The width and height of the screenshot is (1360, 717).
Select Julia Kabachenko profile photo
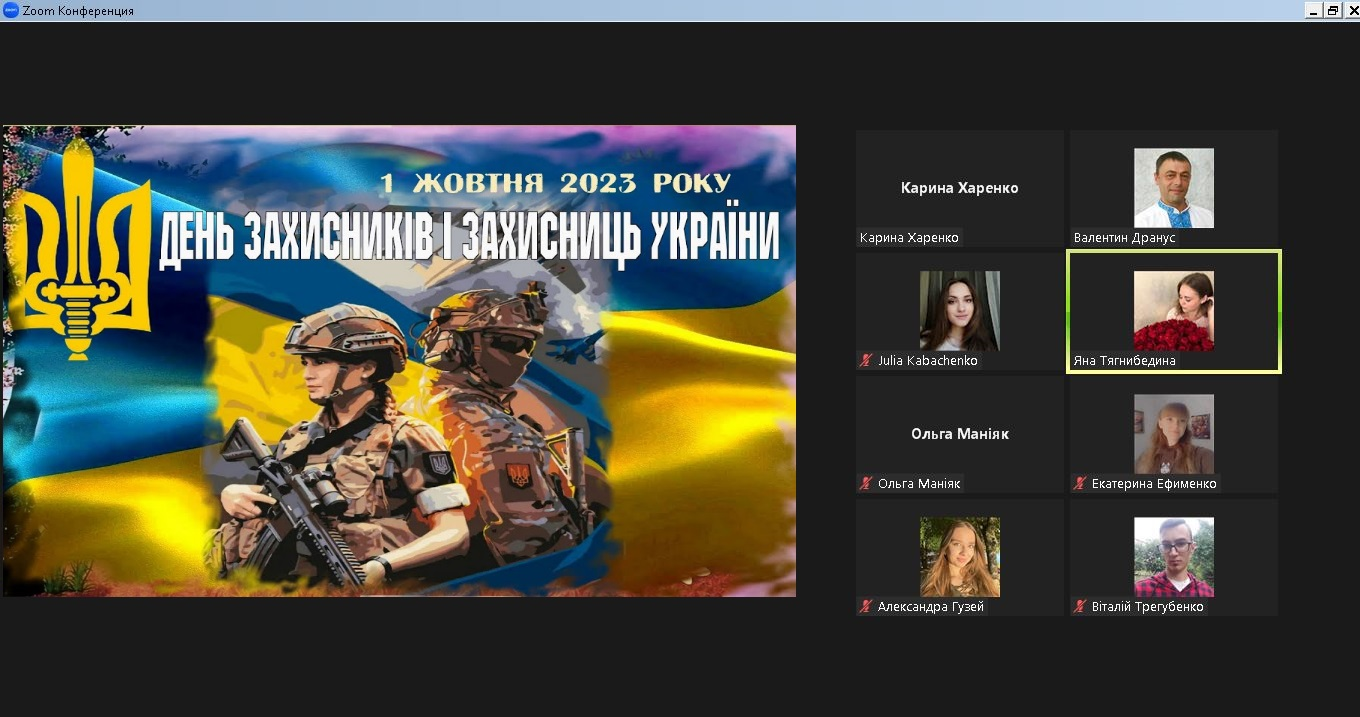[x=960, y=311]
